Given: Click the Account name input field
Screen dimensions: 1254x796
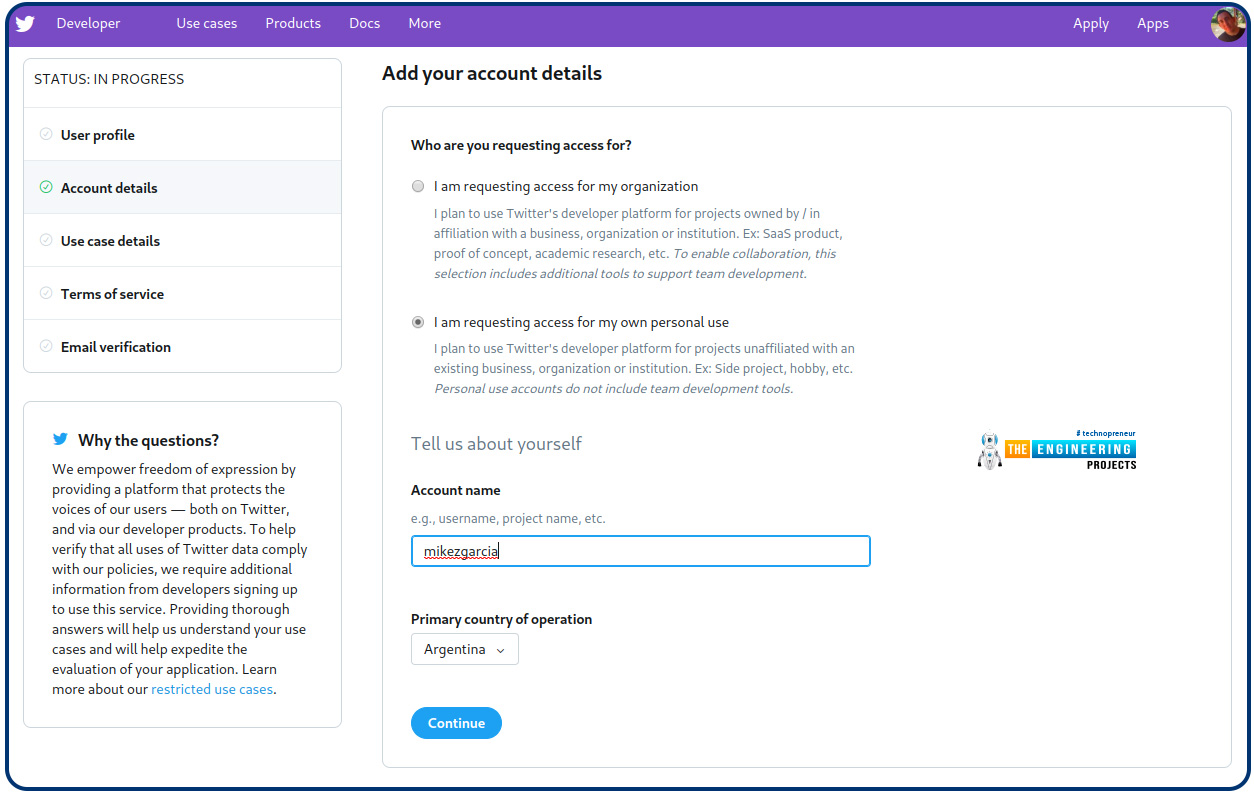Looking at the screenshot, I should [x=641, y=551].
